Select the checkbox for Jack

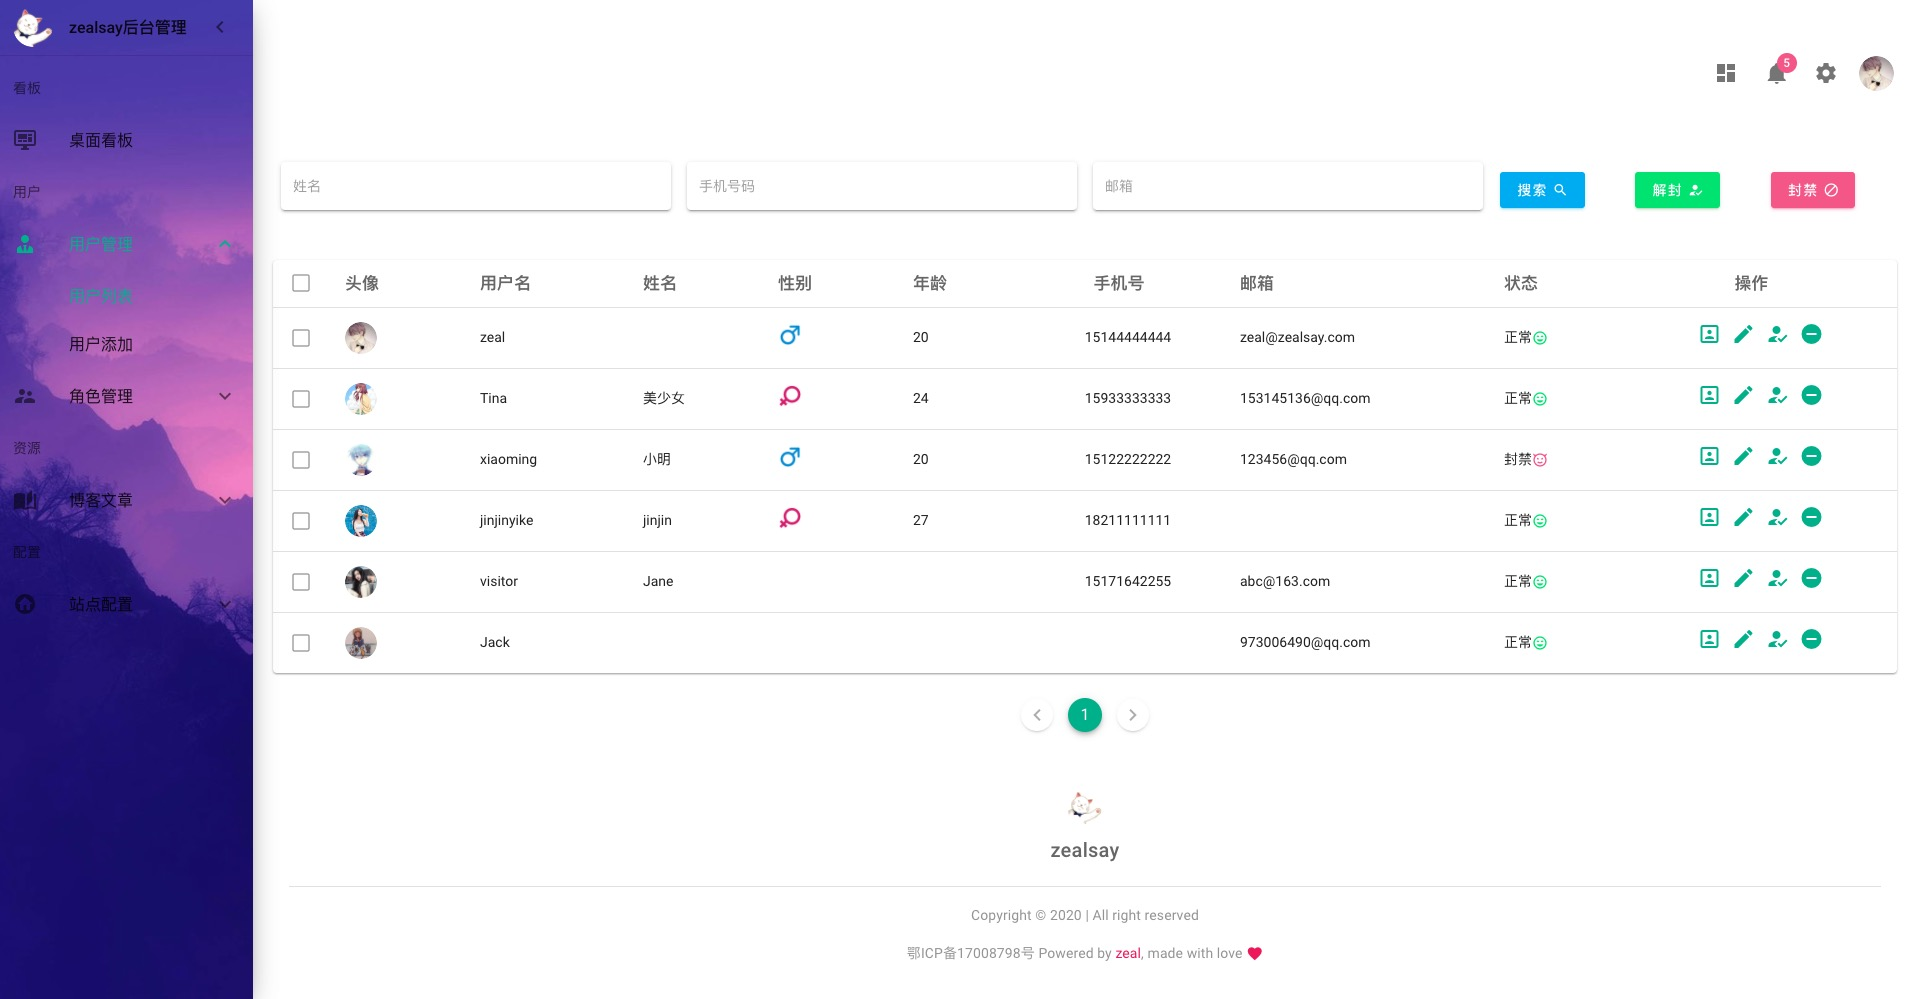(x=301, y=643)
